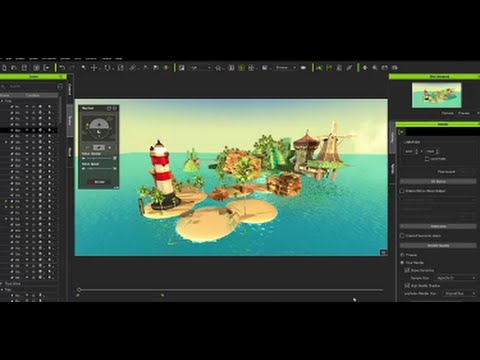Select the Rotate tool icon
The image size is (480, 360).
tap(107, 68)
